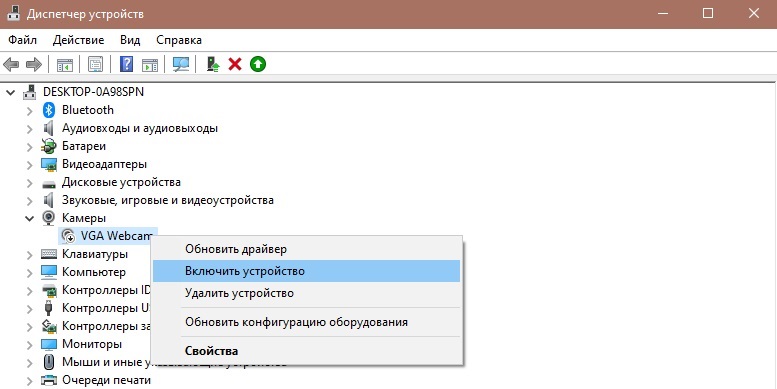Click the Клавиатуры keyboard icon
This screenshot has height=389, width=777.
tap(49, 254)
